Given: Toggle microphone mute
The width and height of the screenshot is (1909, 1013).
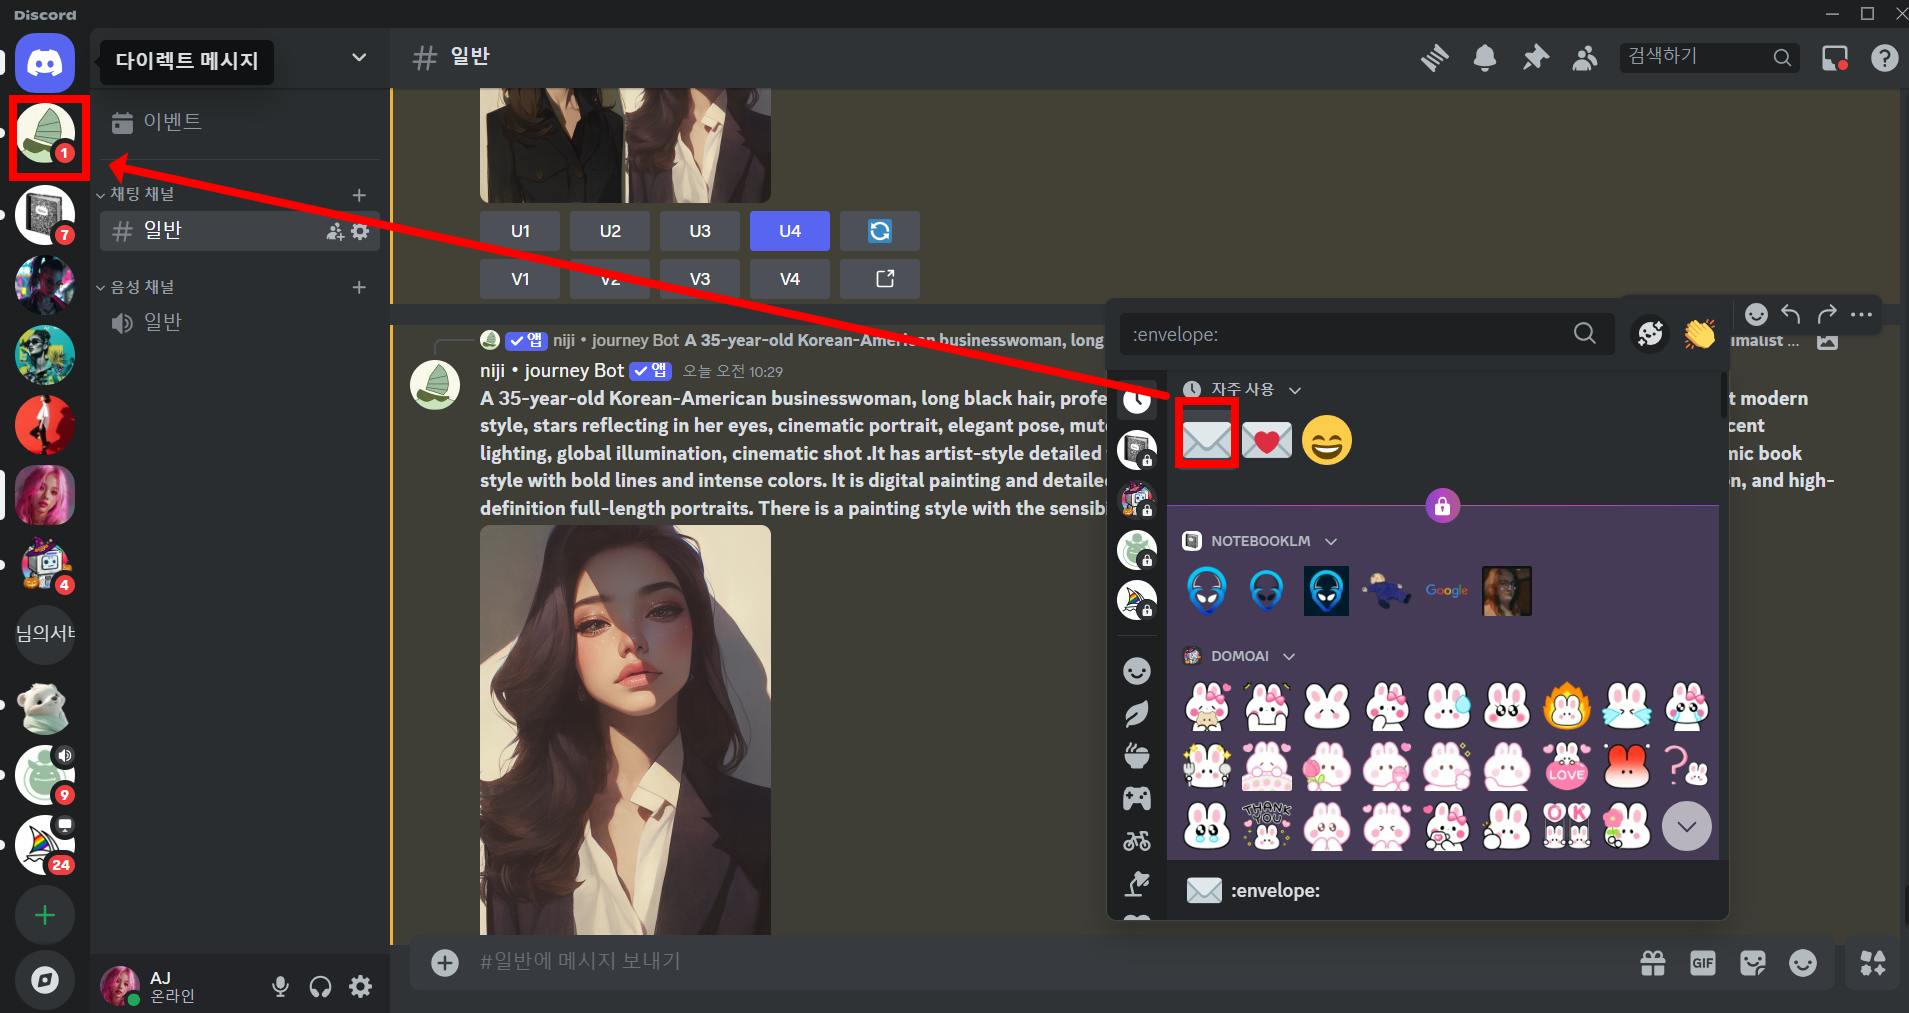Looking at the screenshot, I should coord(281,987).
